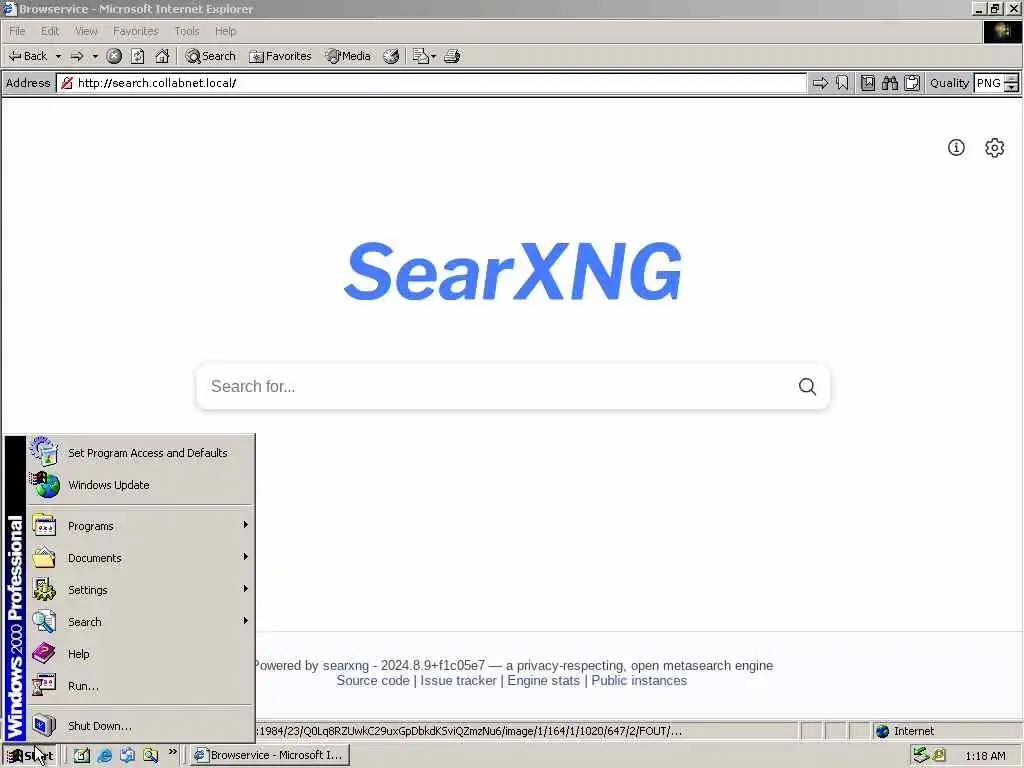Open the IE Search toolbar button

pos(210,56)
